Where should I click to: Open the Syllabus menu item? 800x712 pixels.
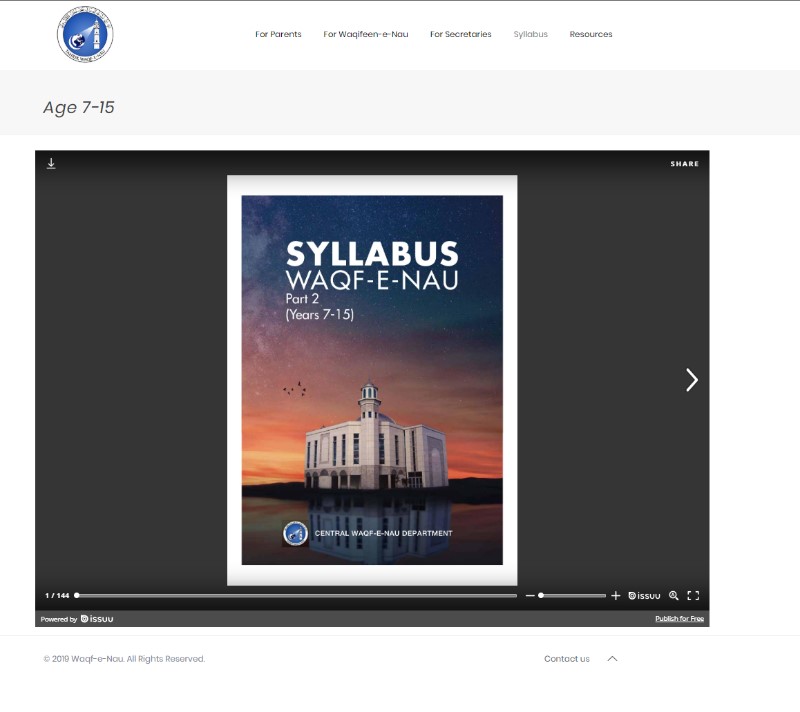pyautogui.click(x=530, y=35)
